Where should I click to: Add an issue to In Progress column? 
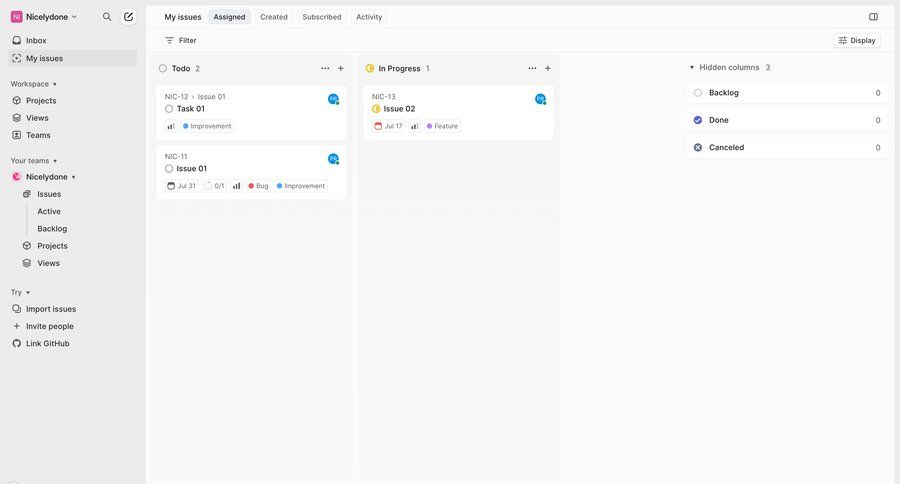pos(548,68)
